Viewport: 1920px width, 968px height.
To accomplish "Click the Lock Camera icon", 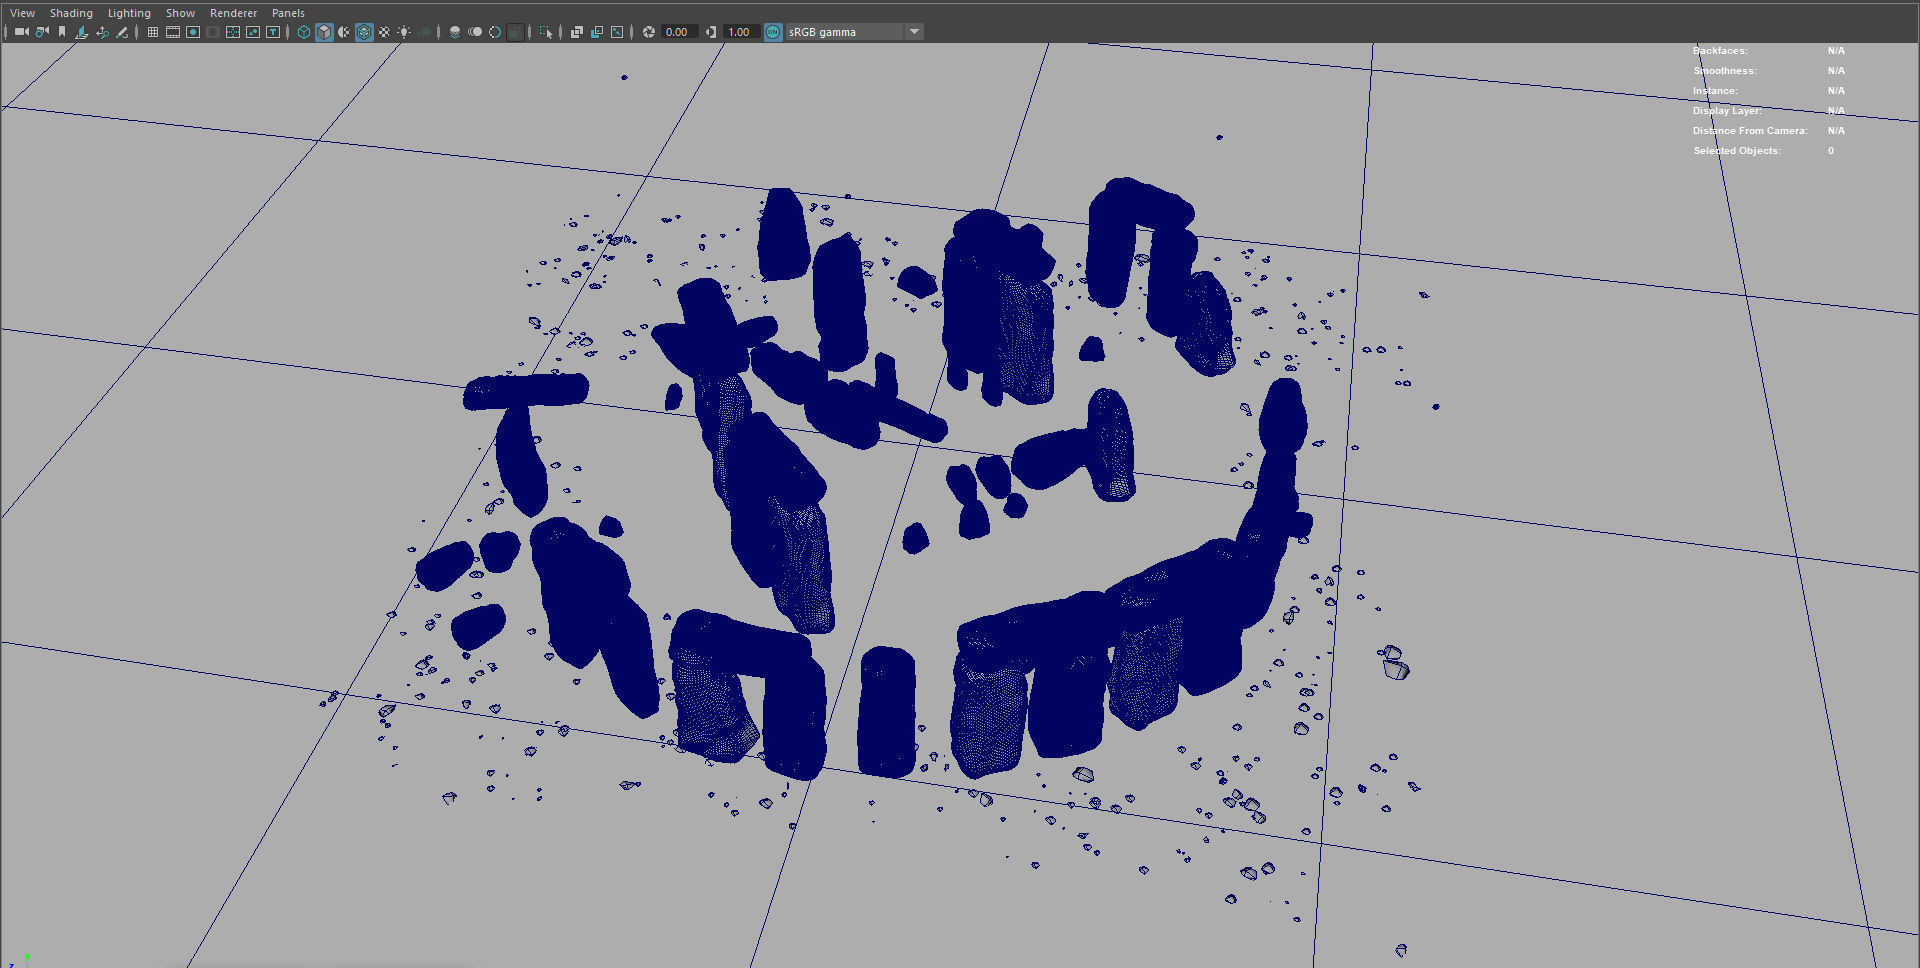I will (42, 32).
